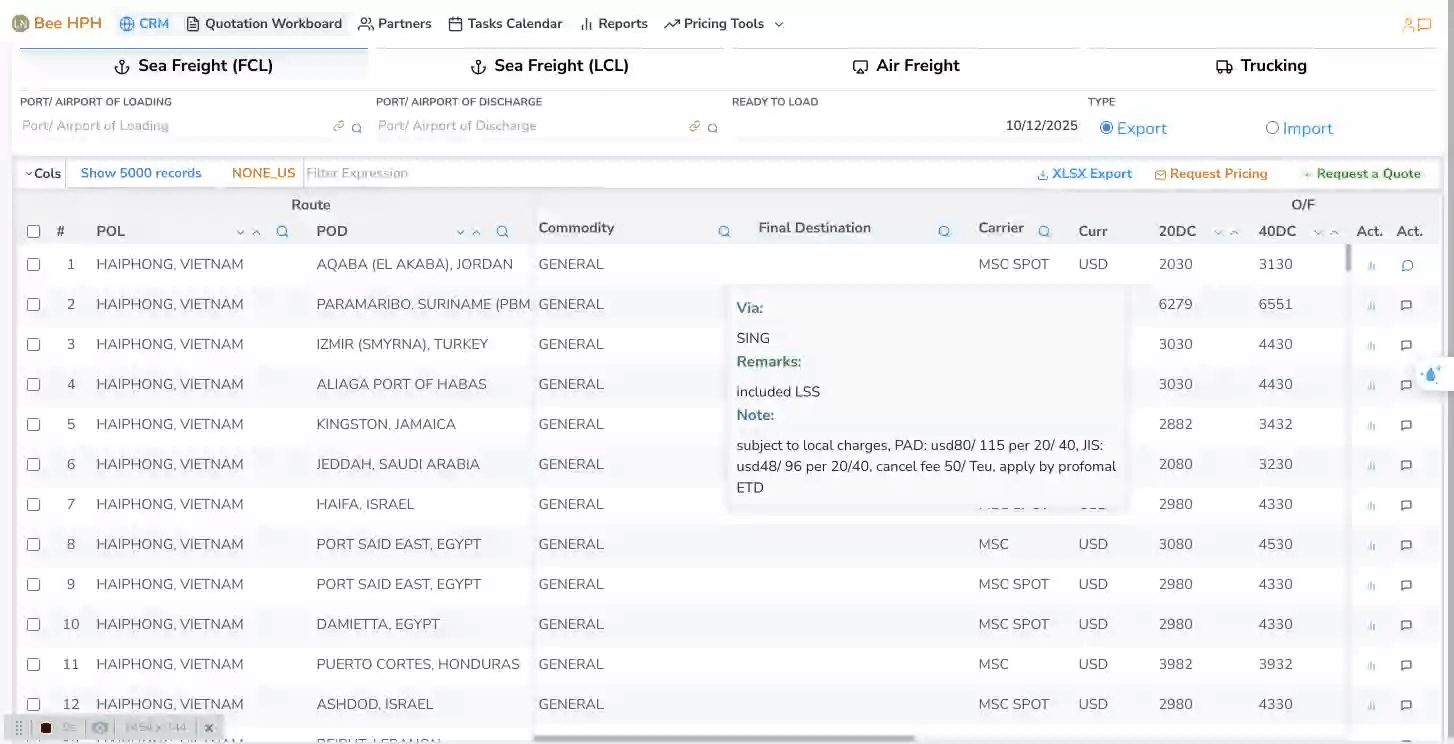The image size is (1454, 744).
Task: Sort POD column descending with down chevron
Action: [460, 232]
